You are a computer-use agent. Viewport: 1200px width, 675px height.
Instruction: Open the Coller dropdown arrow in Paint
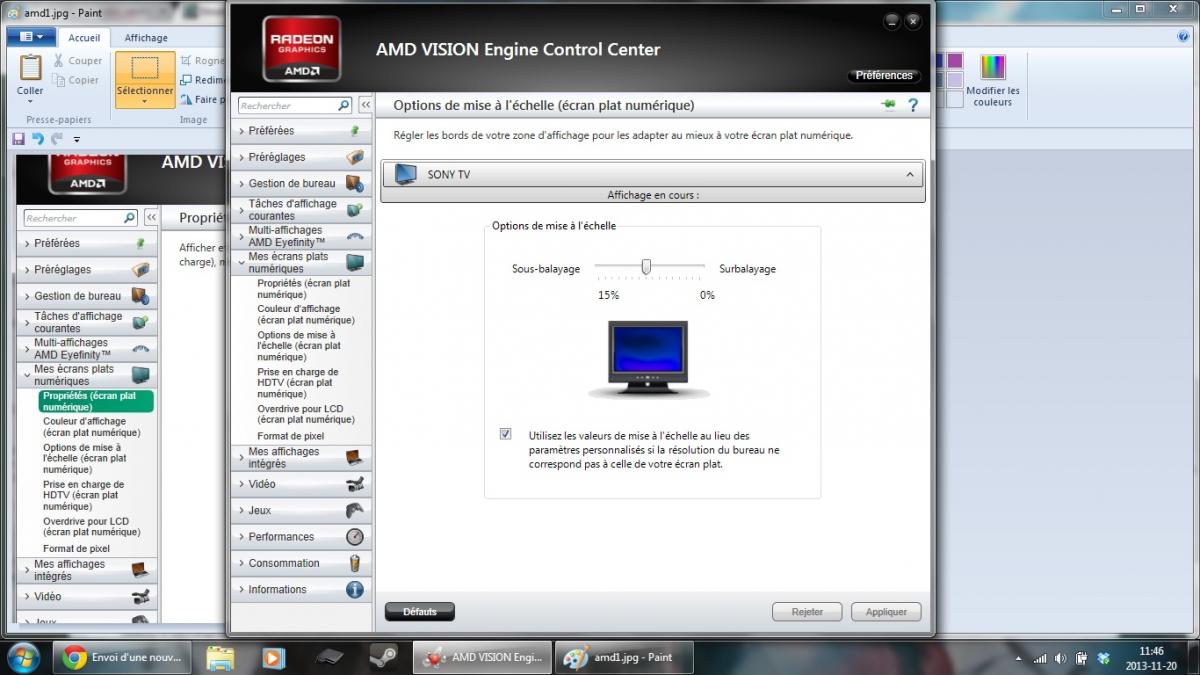click(30, 103)
